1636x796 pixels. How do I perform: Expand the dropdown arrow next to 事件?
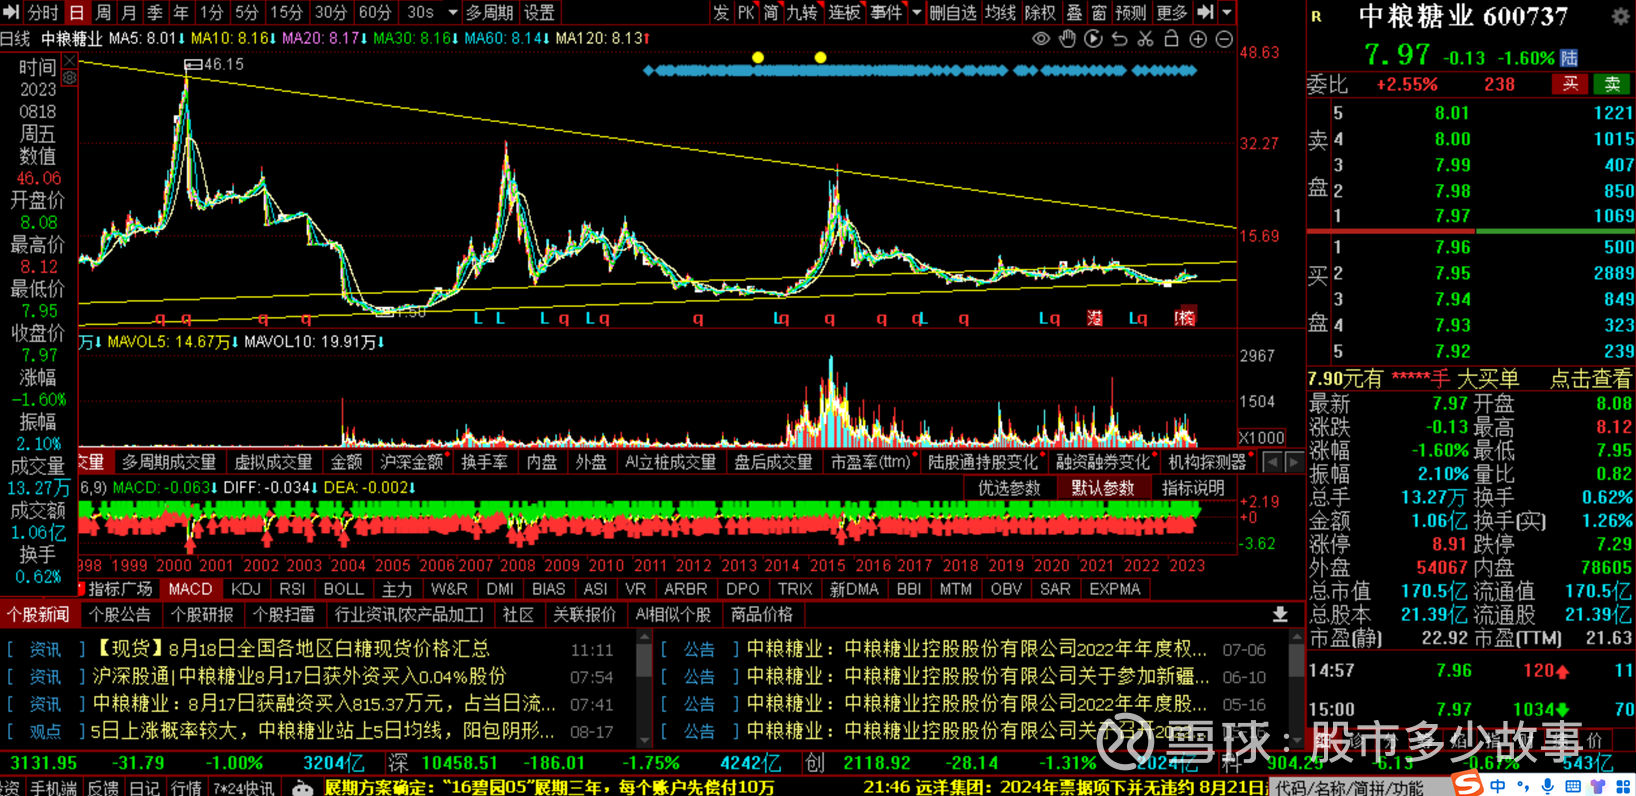(916, 12)
